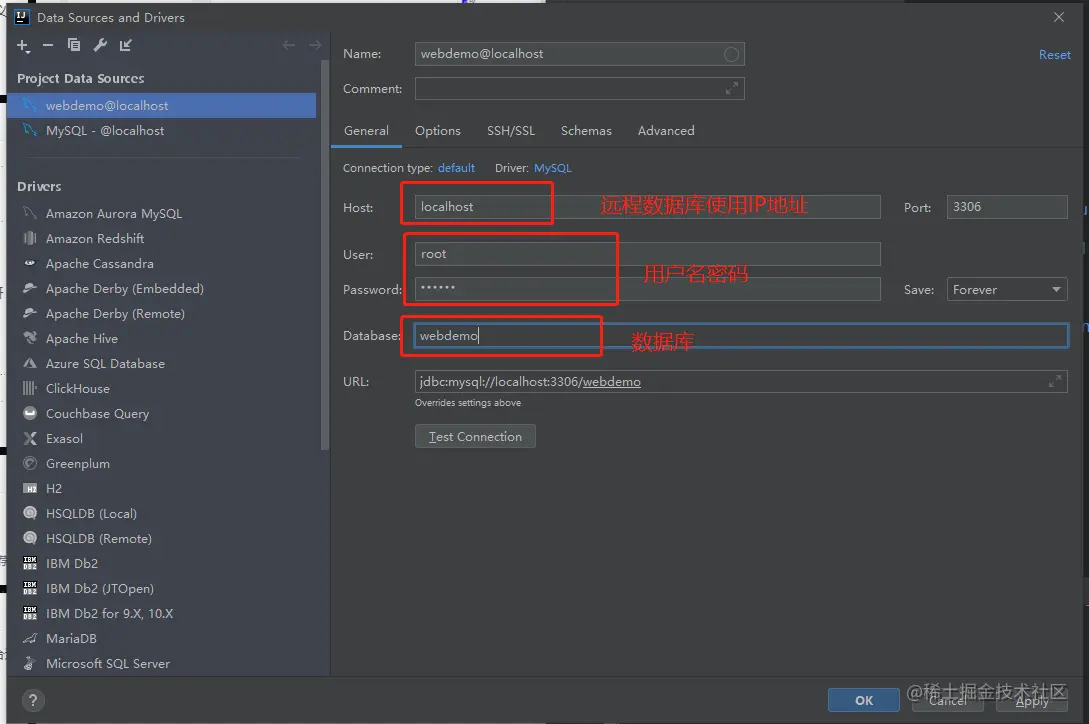1089x724 pixels.
Task: Open the SSH/SSL tab
Action: 511,131
